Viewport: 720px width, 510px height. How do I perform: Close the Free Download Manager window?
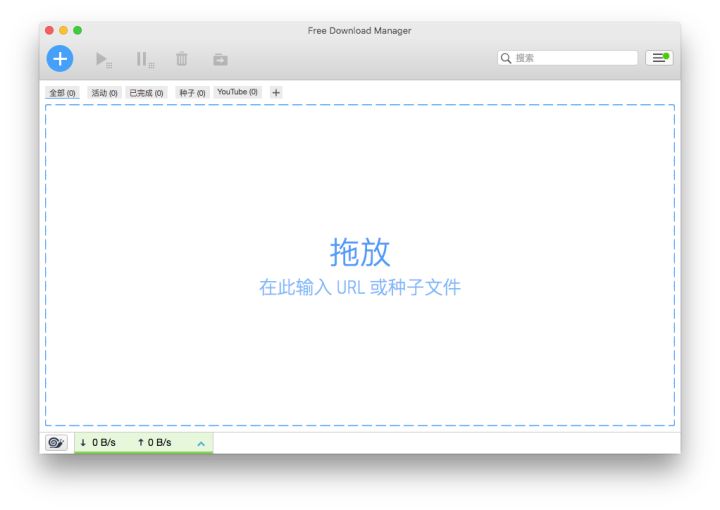point(49,31)
